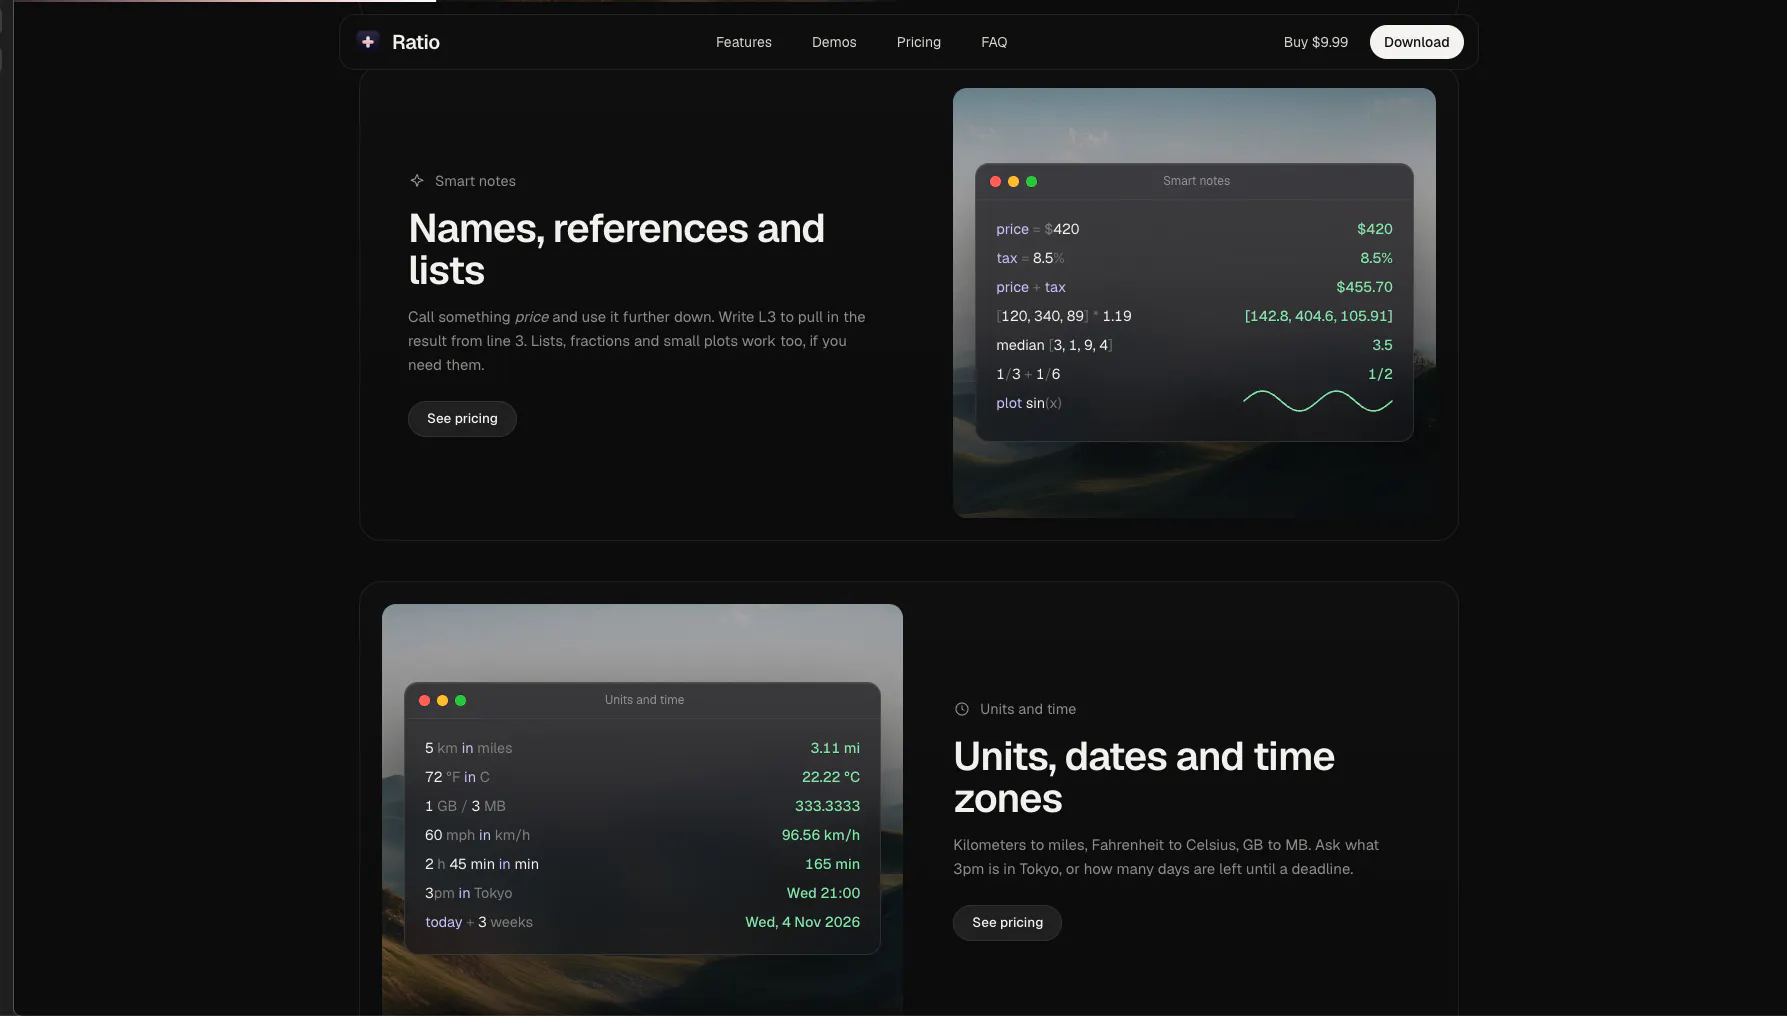Click See pricing under Units, dates and time zones

1007,923
